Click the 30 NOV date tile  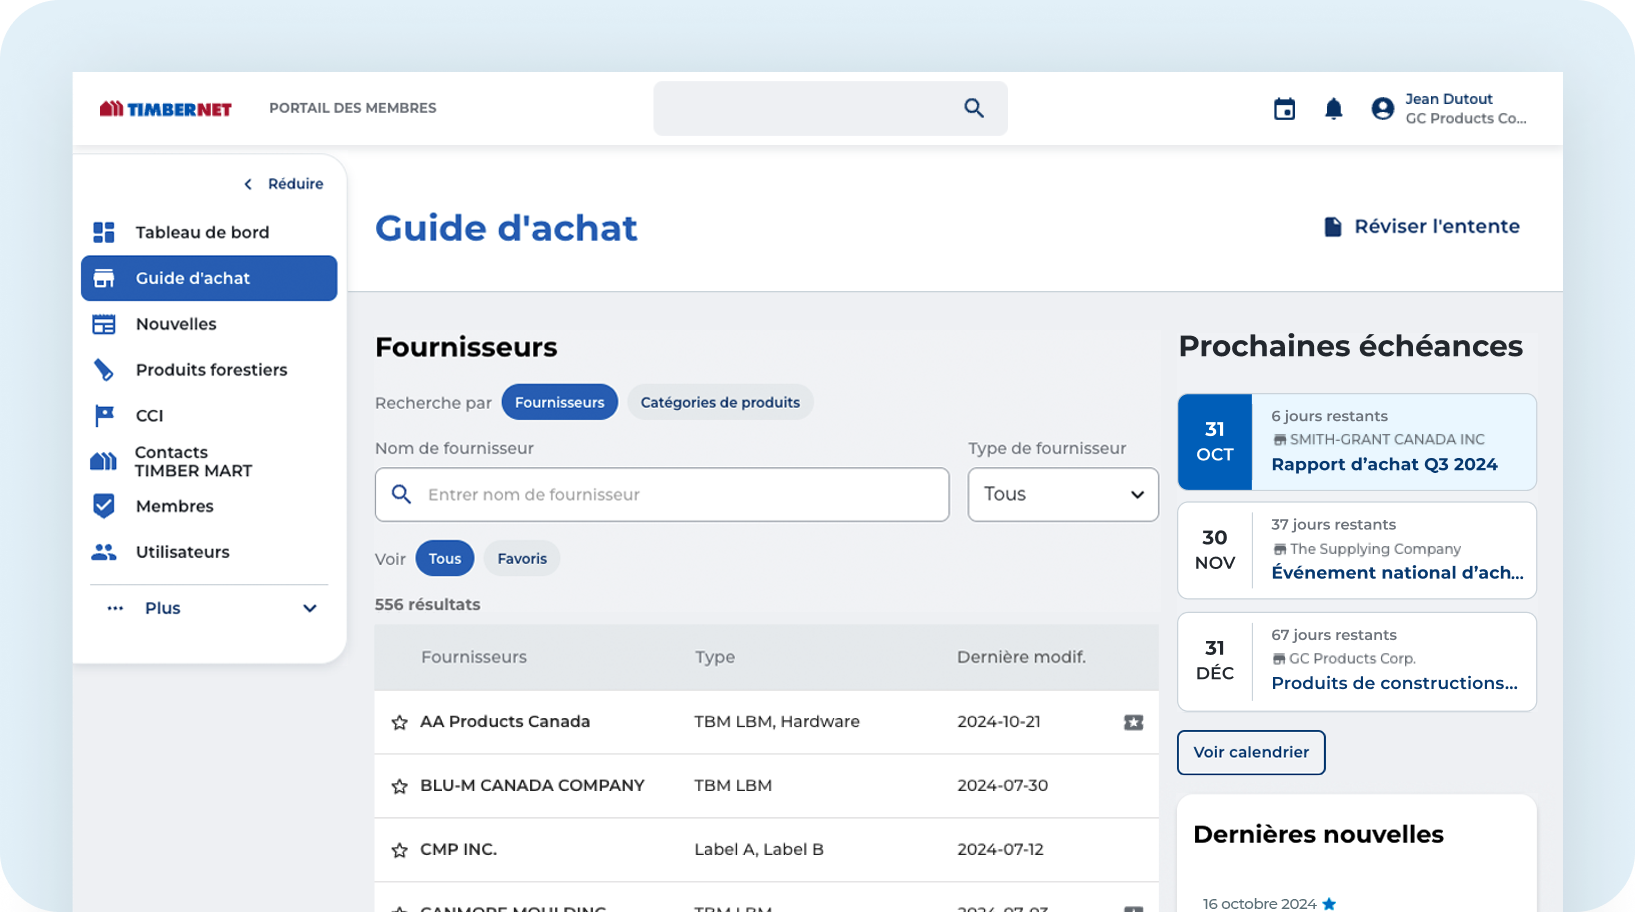coord(1215,550)
